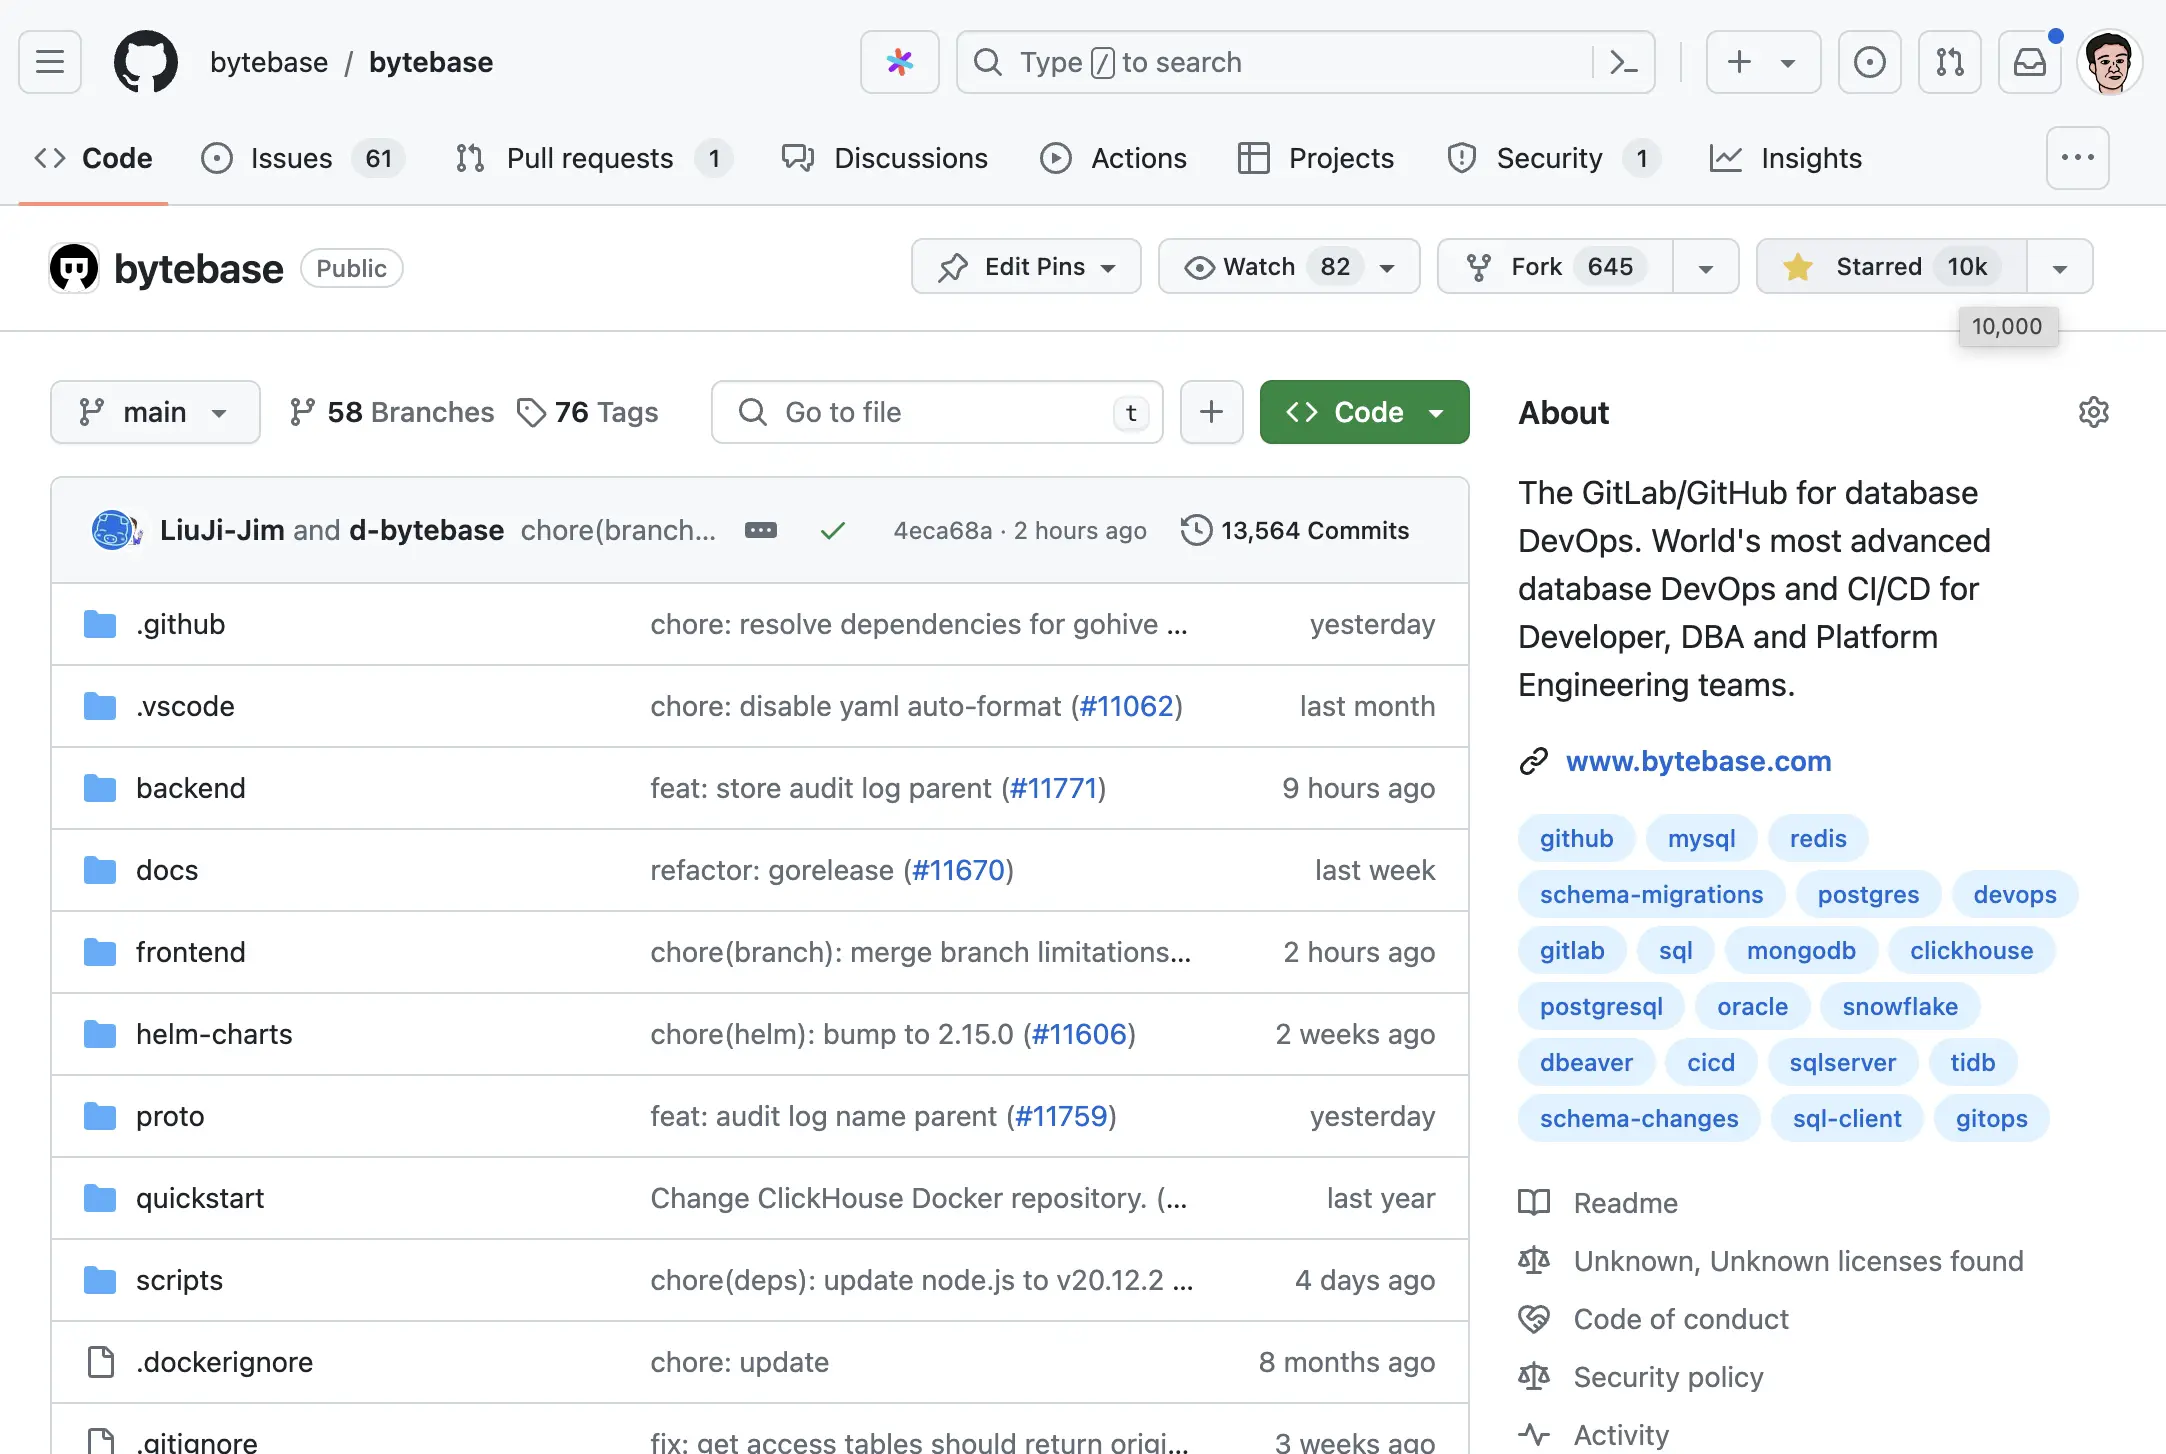Expand the green Code dropdown

point(1364,412)
